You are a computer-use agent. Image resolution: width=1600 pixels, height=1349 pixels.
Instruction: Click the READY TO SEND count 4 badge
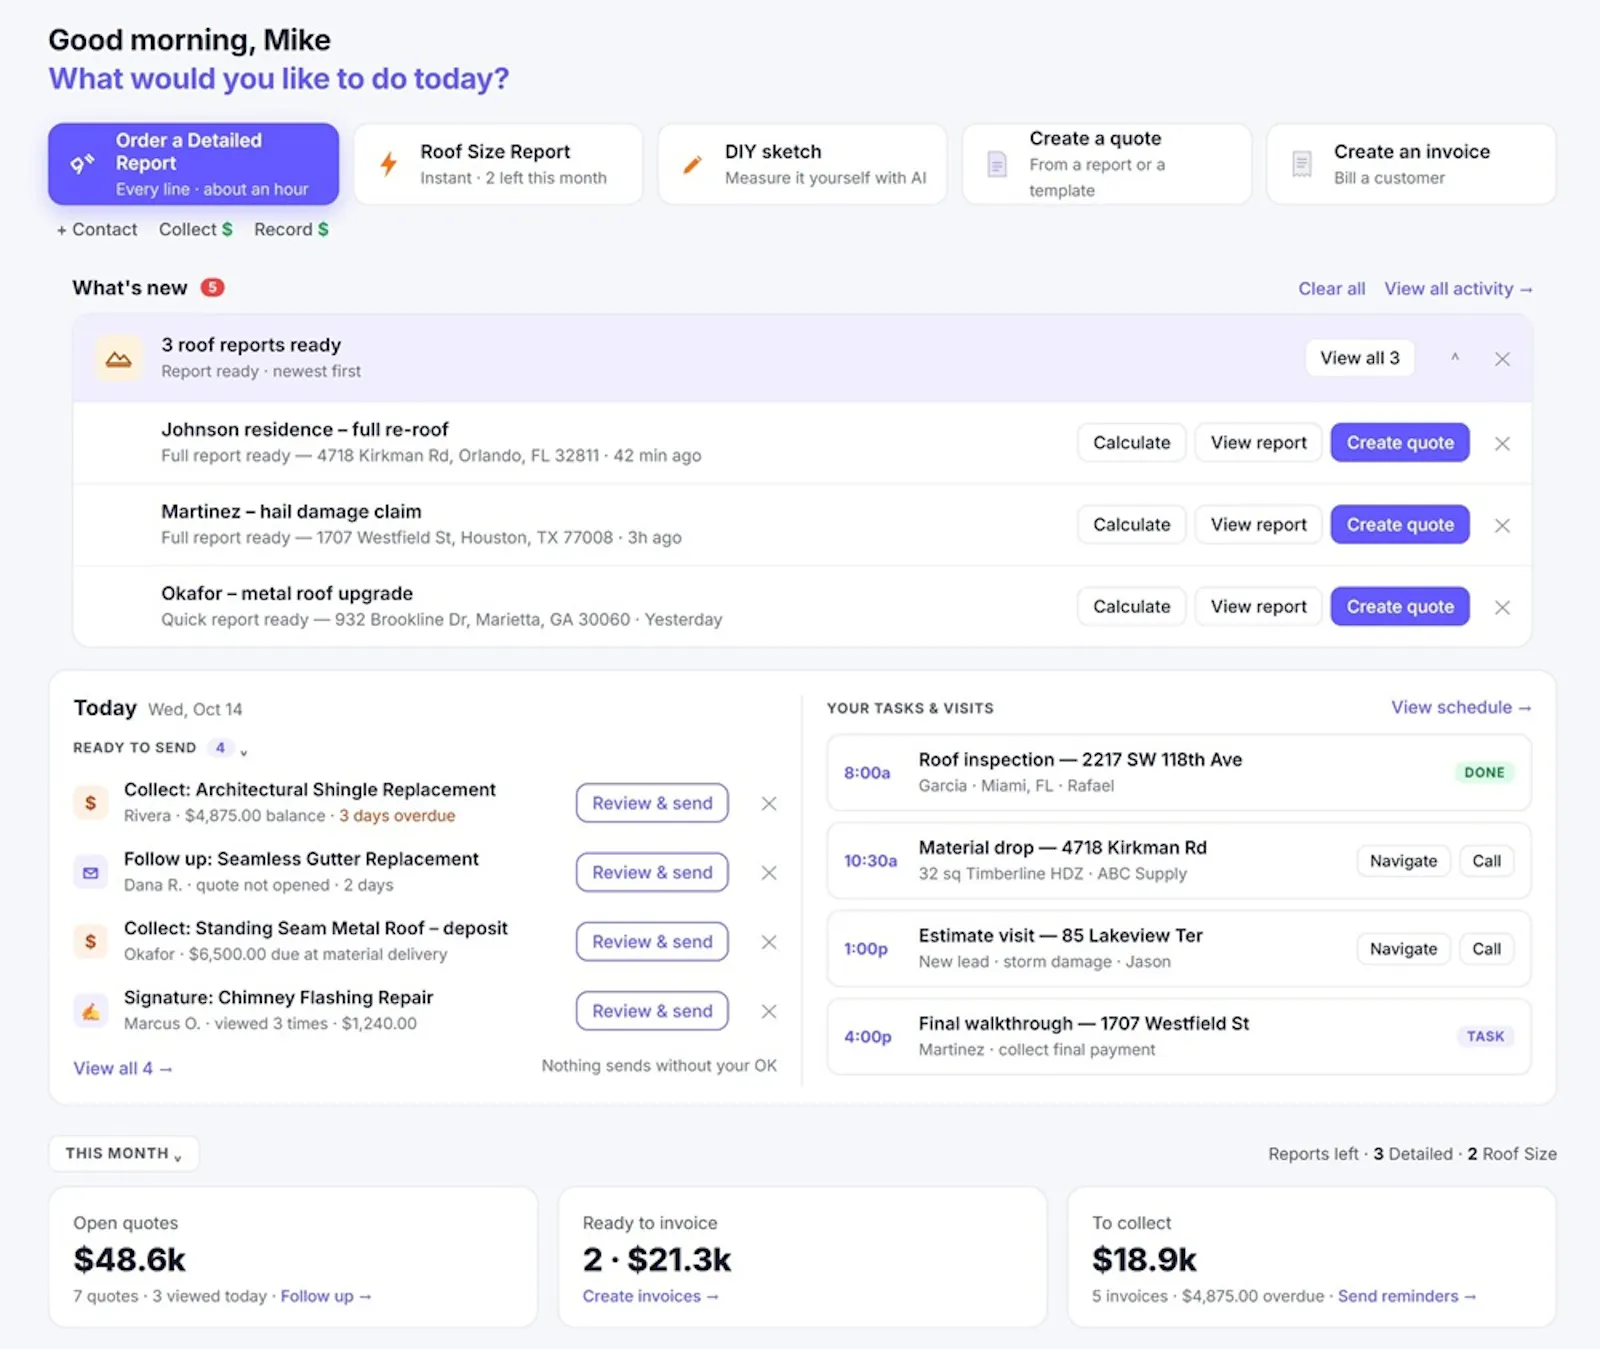220,748
